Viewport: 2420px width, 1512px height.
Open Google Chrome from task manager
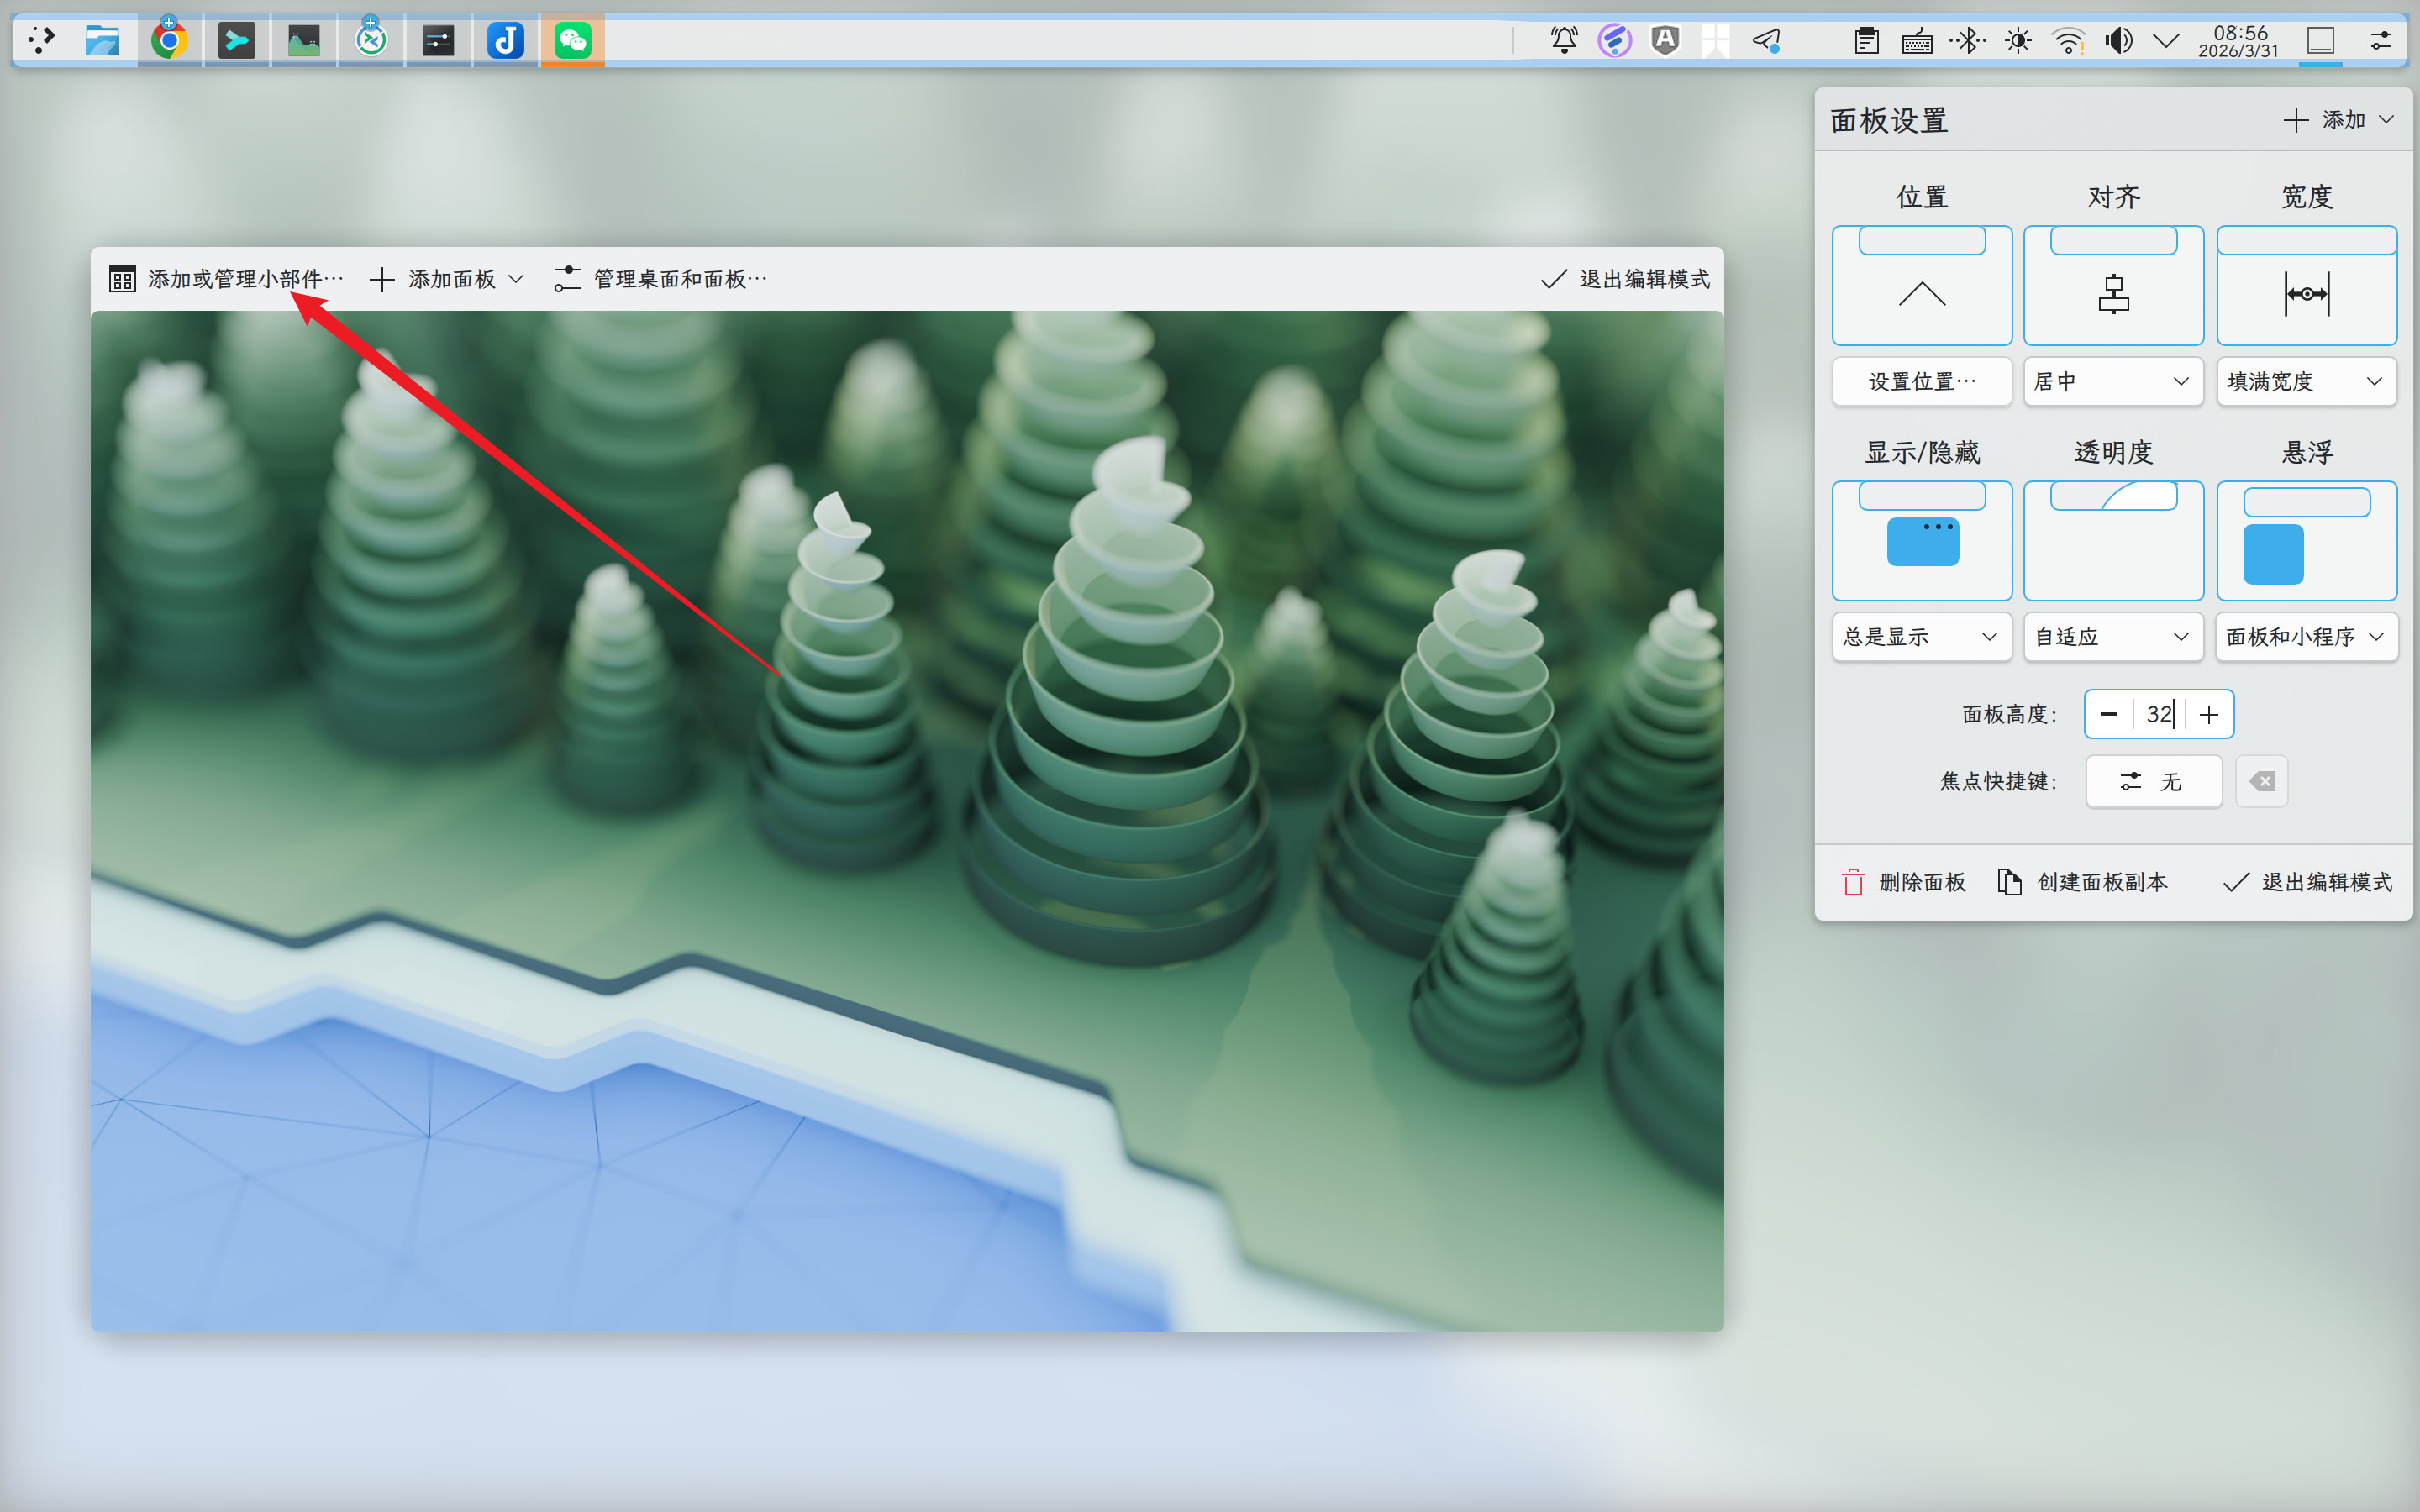pos(169,41)
